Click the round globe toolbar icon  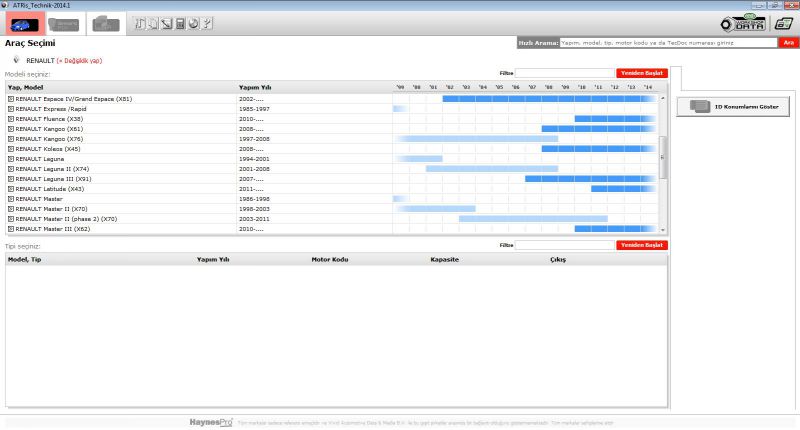pos(193,23)
